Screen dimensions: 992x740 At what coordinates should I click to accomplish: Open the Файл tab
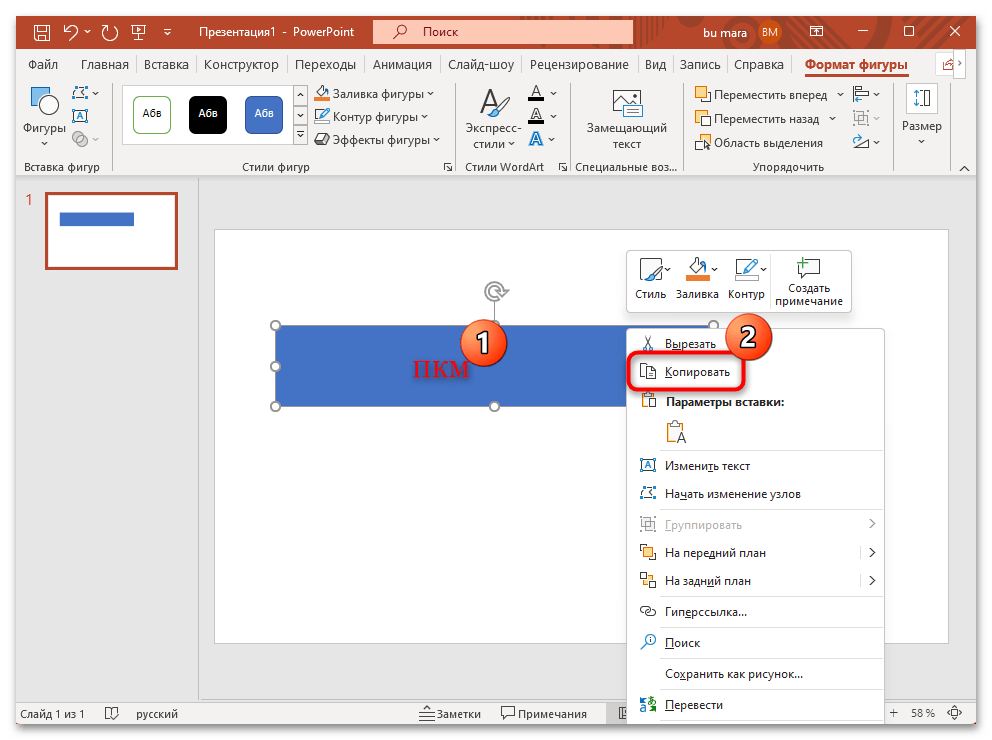click(x=43, y=65)
